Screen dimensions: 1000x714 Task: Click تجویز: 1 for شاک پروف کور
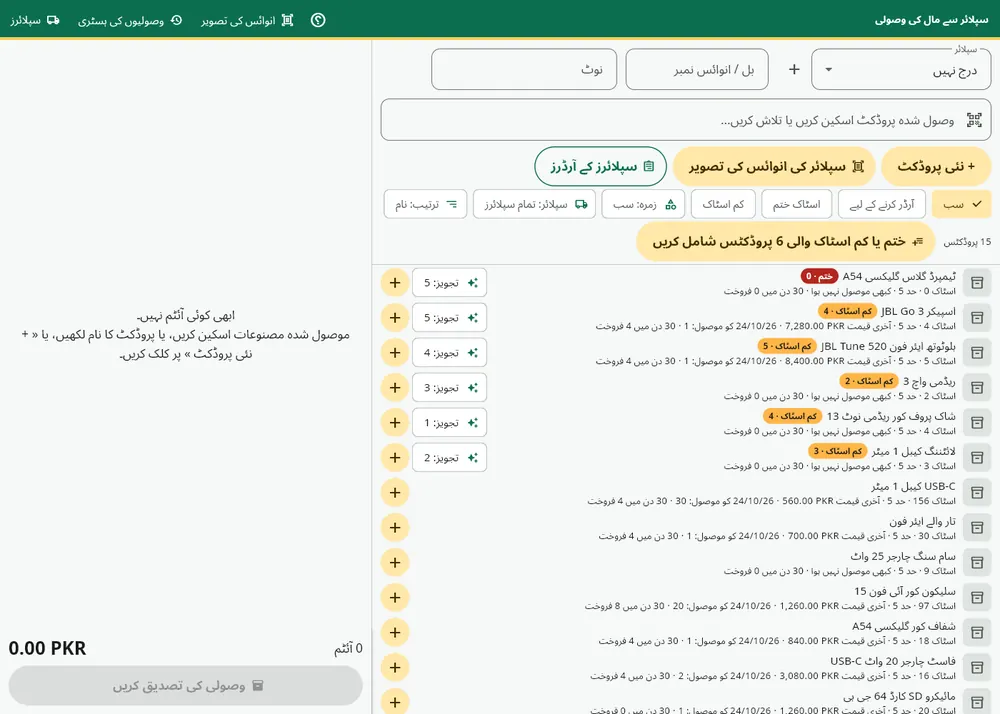pyautogui.click(x=450, y=423)
